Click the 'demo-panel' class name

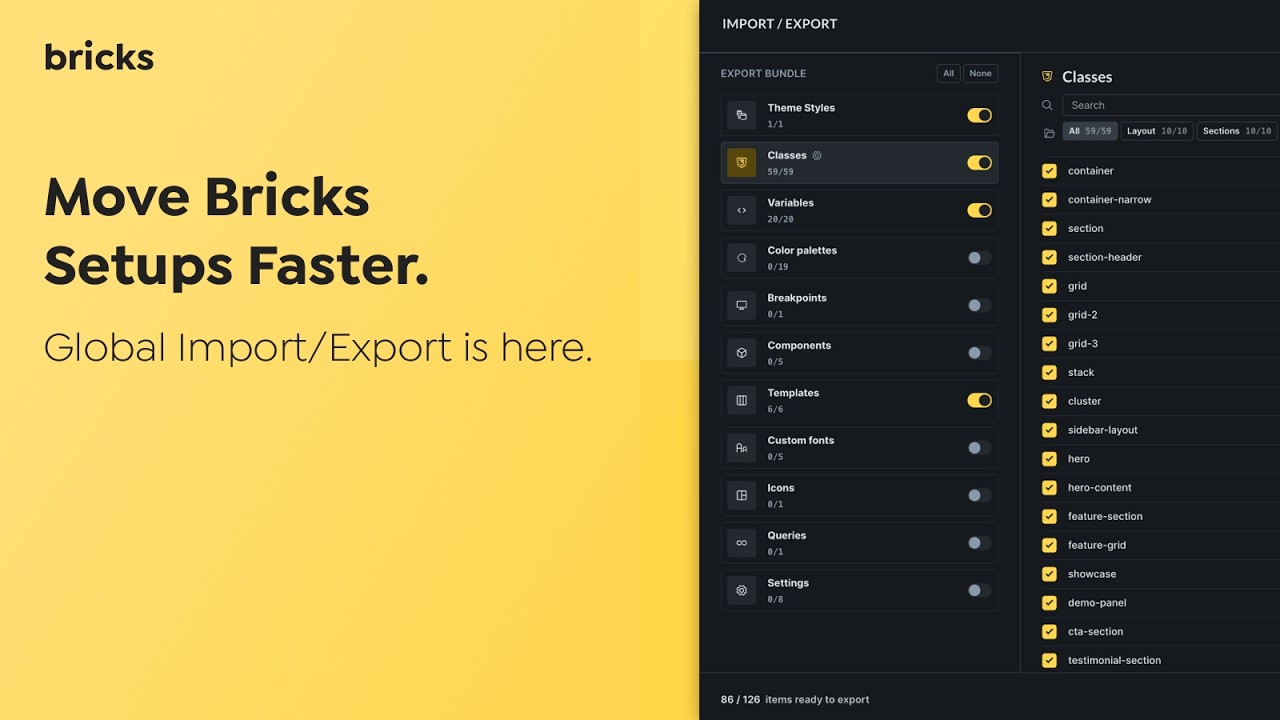pyautogui.click(x=1097, y=603)
